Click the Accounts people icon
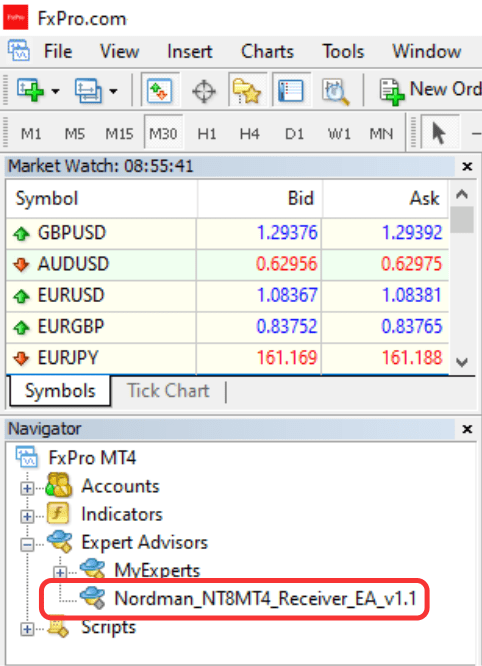The width and height of the screenshot is (482, 666). [59, 485]
